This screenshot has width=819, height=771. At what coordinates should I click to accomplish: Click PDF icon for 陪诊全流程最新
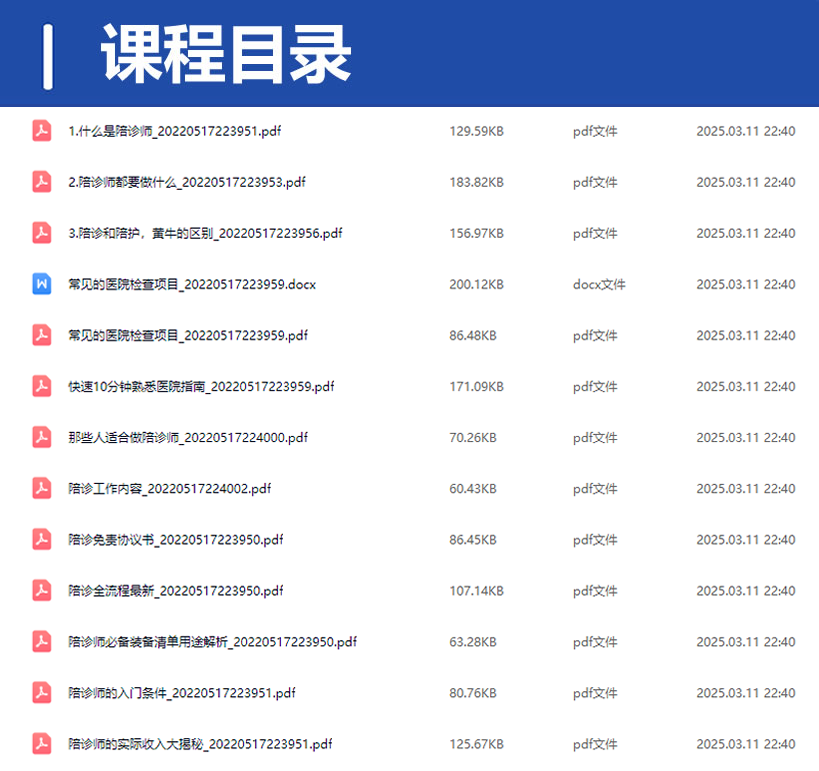pyautogui.click(x=42, y=590)
